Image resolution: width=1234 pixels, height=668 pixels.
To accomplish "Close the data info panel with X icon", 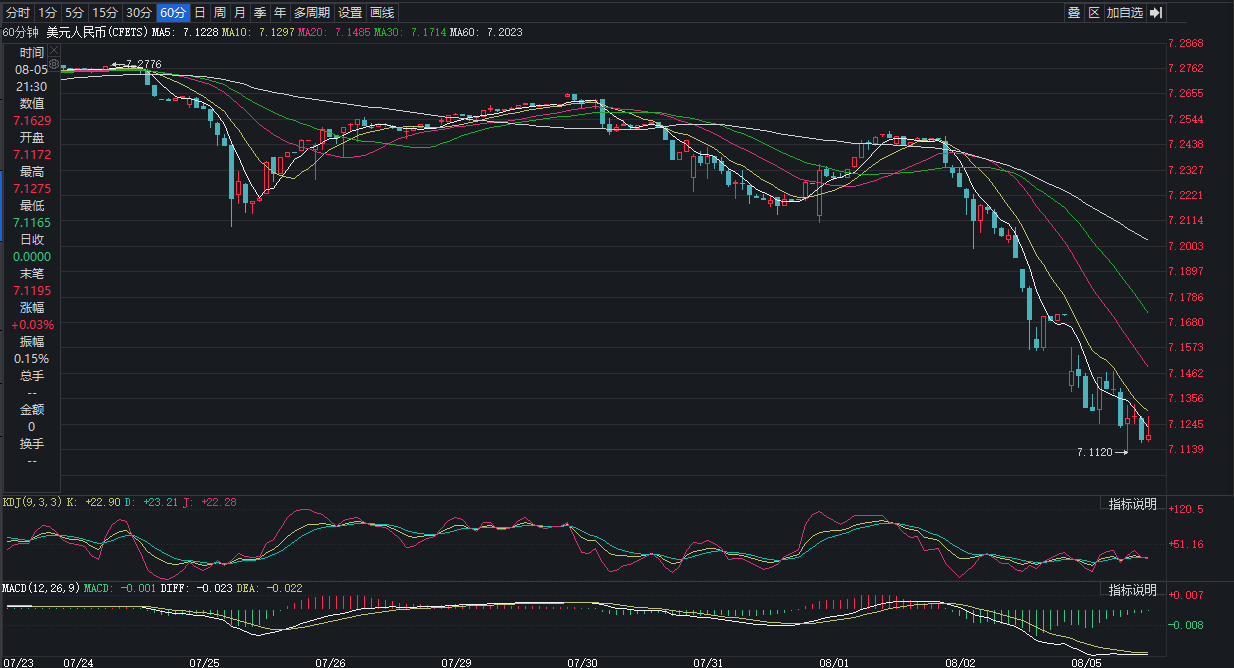I will click(x=54, y=49).
